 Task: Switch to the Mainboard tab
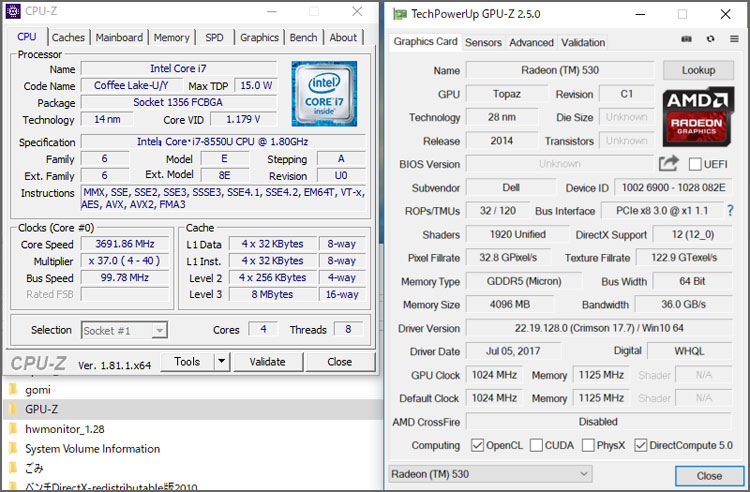click(x=119, y=37)
